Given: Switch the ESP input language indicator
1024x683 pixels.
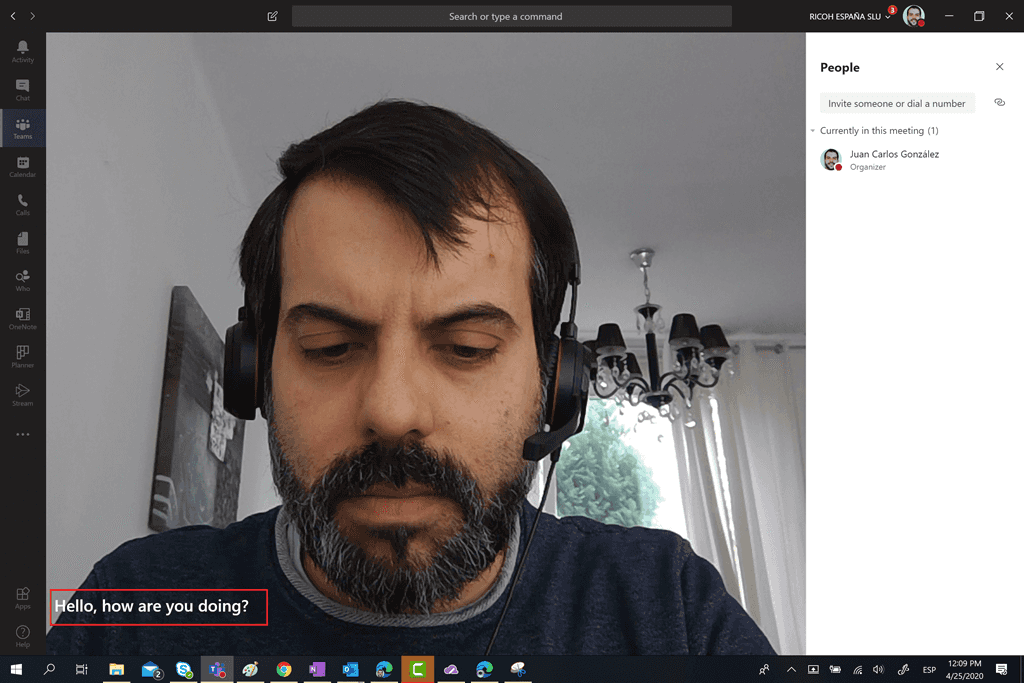Looking at the screenshot, I should pos(929,669).
